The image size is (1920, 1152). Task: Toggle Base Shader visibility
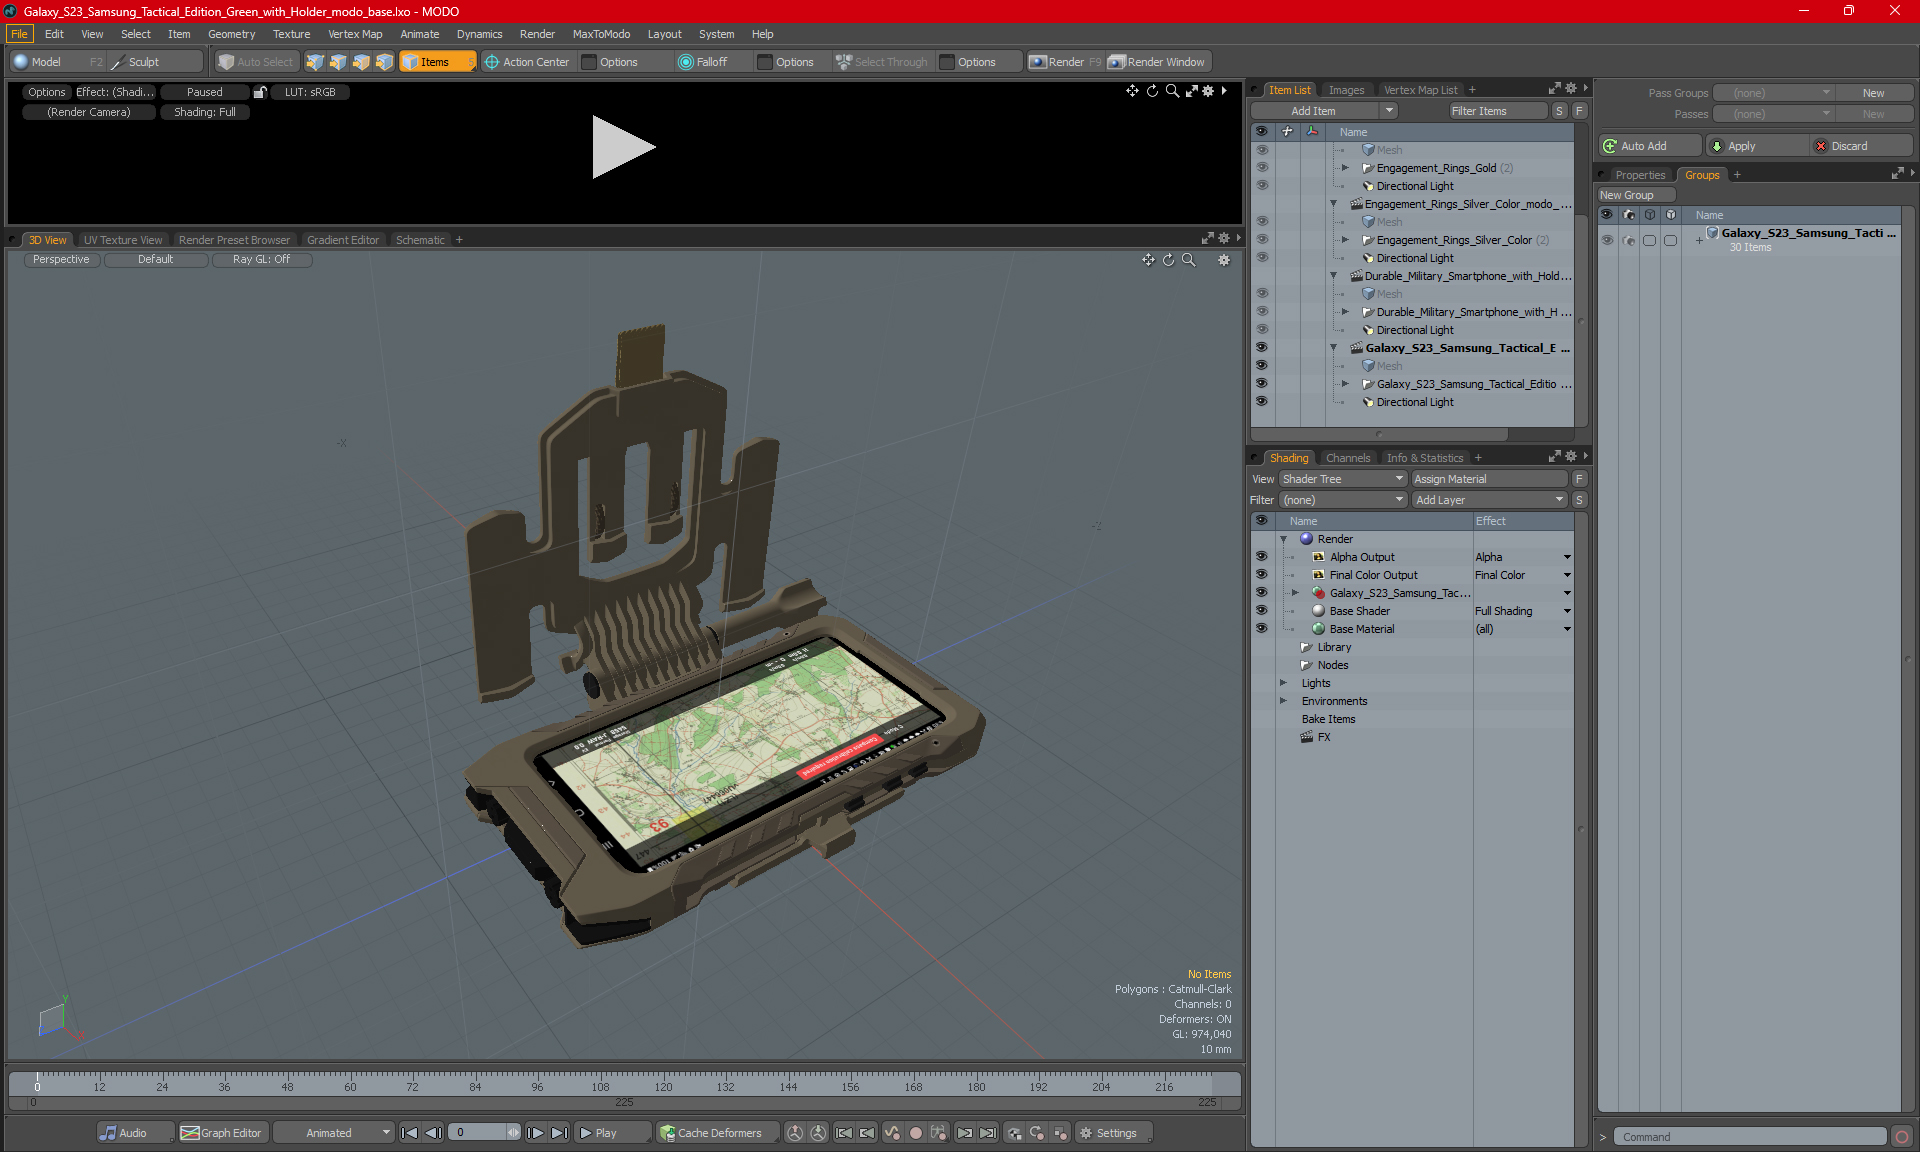(x=1261, y=611)
